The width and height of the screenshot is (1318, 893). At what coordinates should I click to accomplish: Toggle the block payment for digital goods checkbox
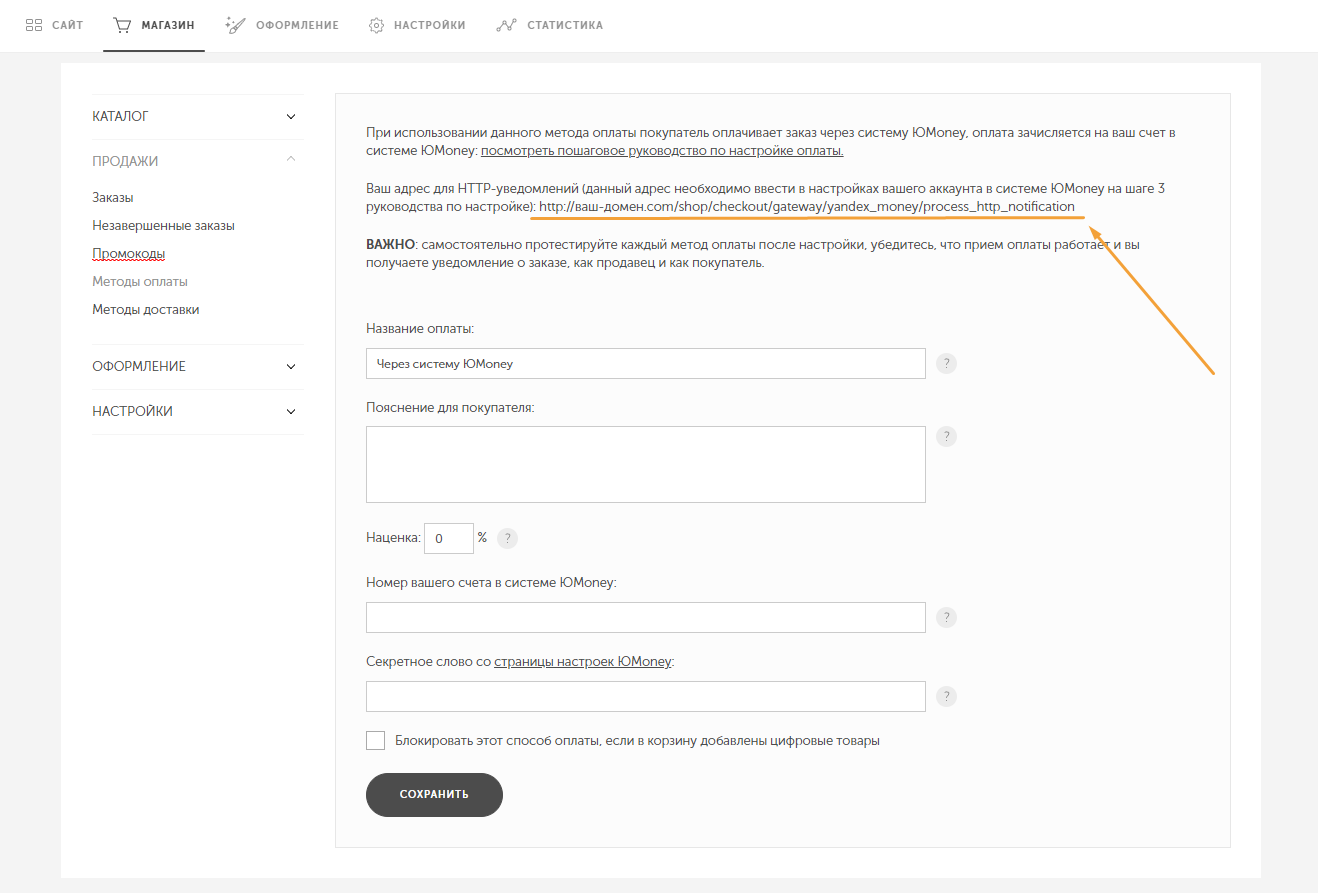pos(376,741)
